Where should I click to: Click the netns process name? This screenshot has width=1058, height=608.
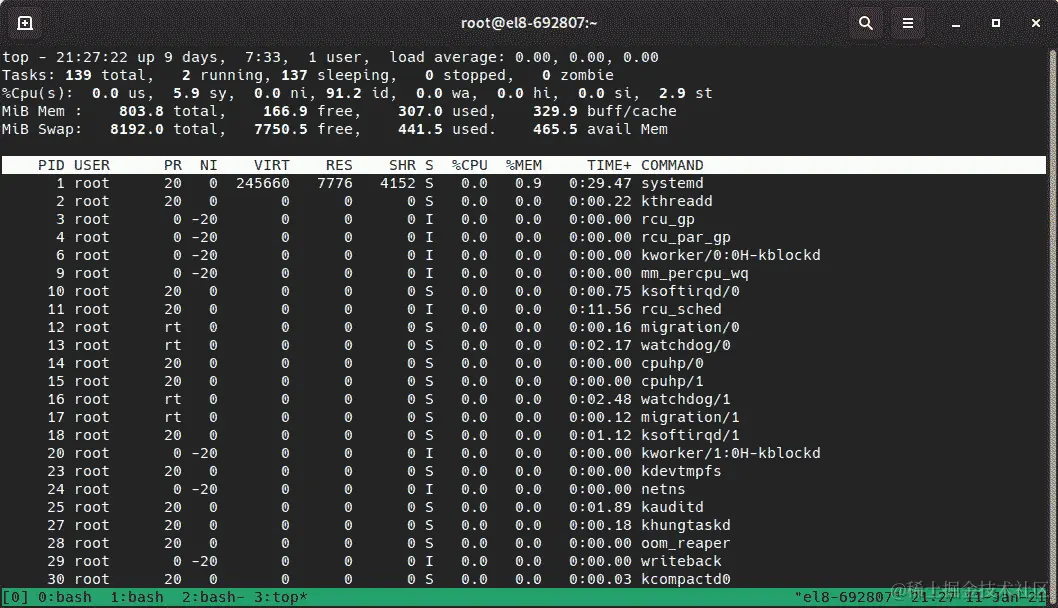(x=663, y=489)
